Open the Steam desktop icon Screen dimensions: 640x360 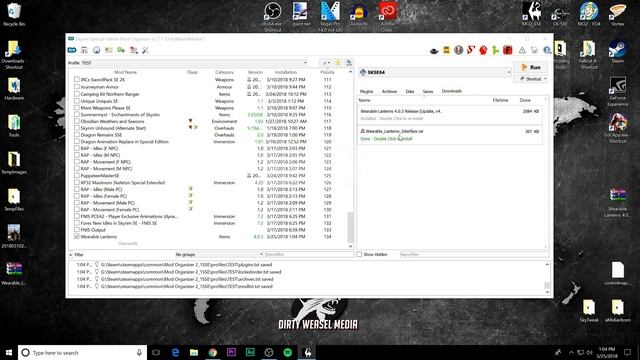pos(618,52)
